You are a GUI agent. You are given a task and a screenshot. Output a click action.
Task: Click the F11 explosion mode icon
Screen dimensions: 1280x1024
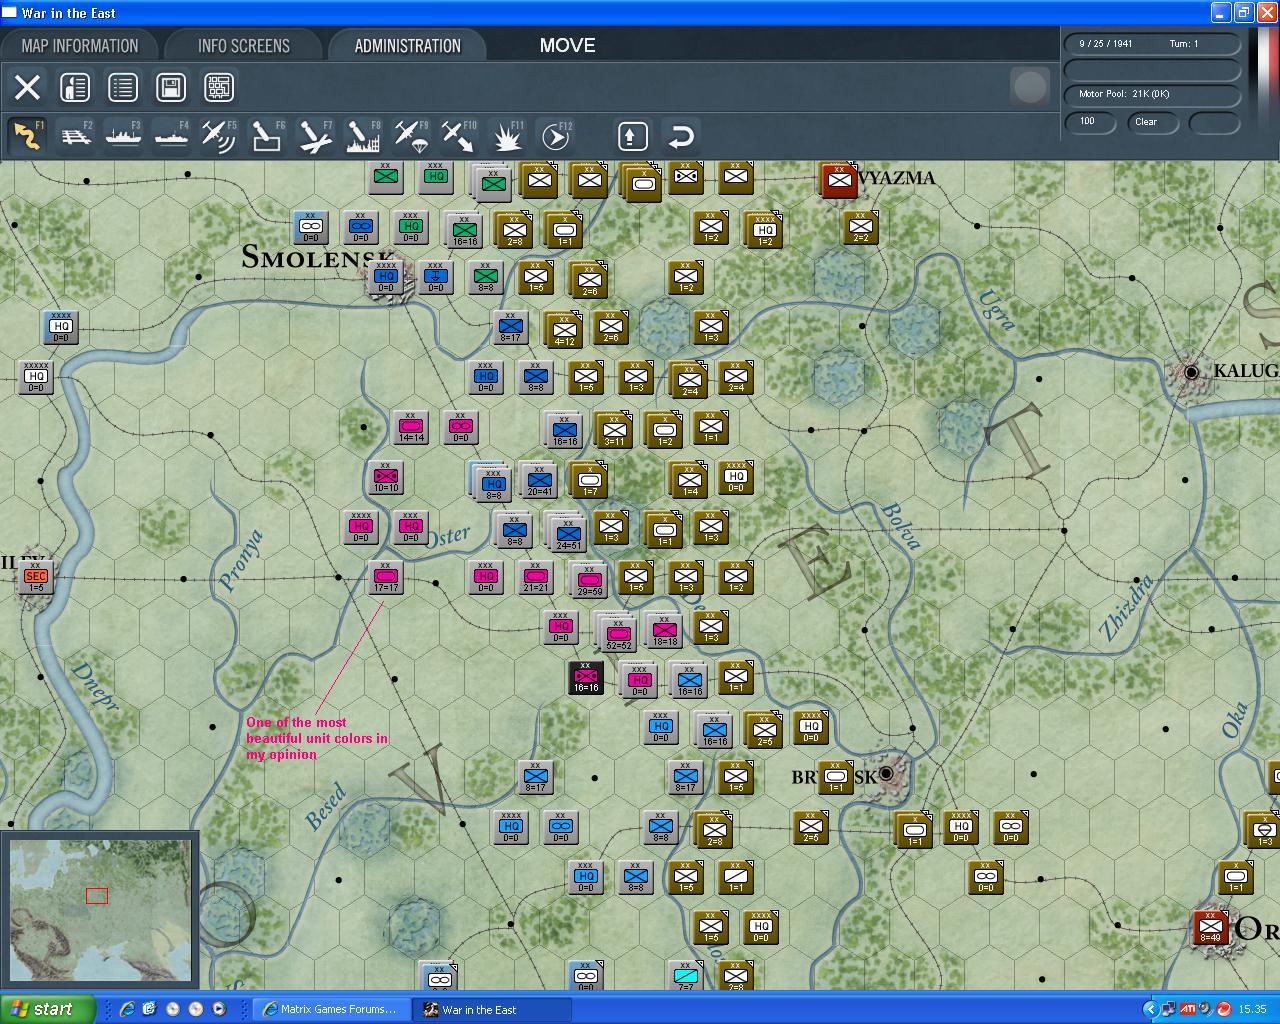(507, 136)
